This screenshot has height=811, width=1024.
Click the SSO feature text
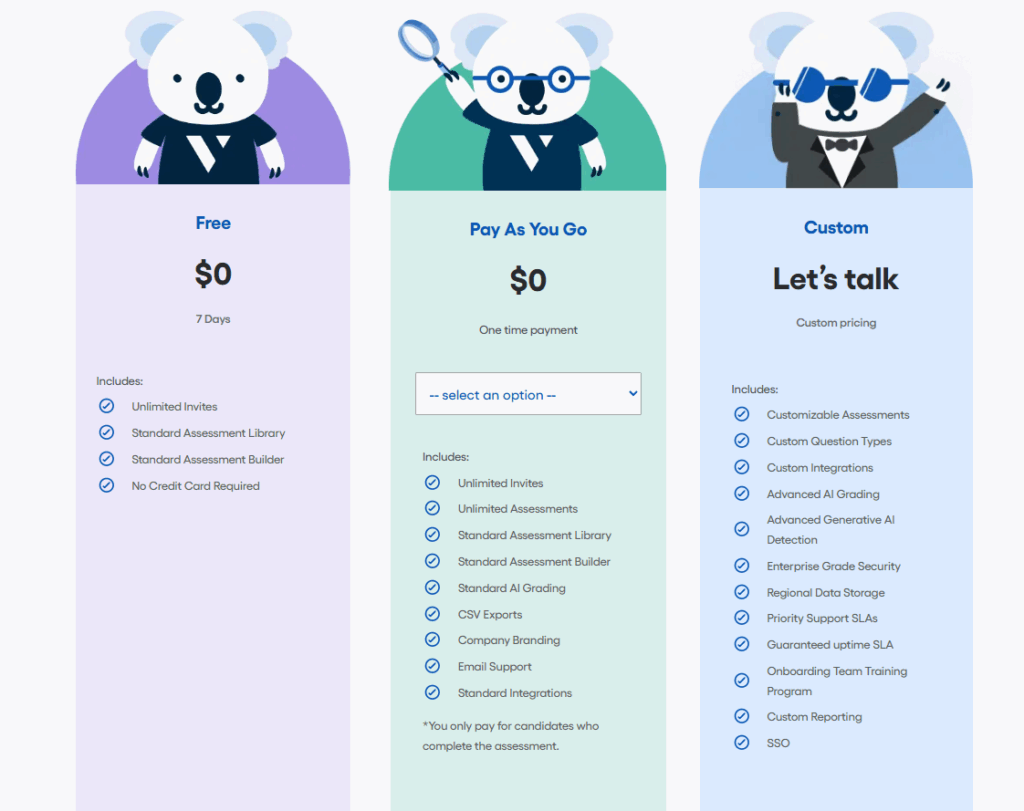pyautogui.click(x=778, y=743)
